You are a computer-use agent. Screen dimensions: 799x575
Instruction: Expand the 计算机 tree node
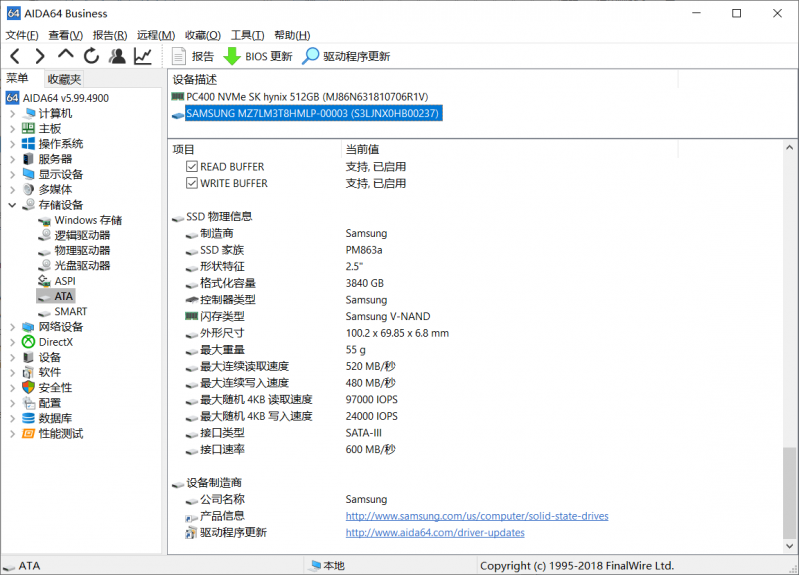point(12,113)
